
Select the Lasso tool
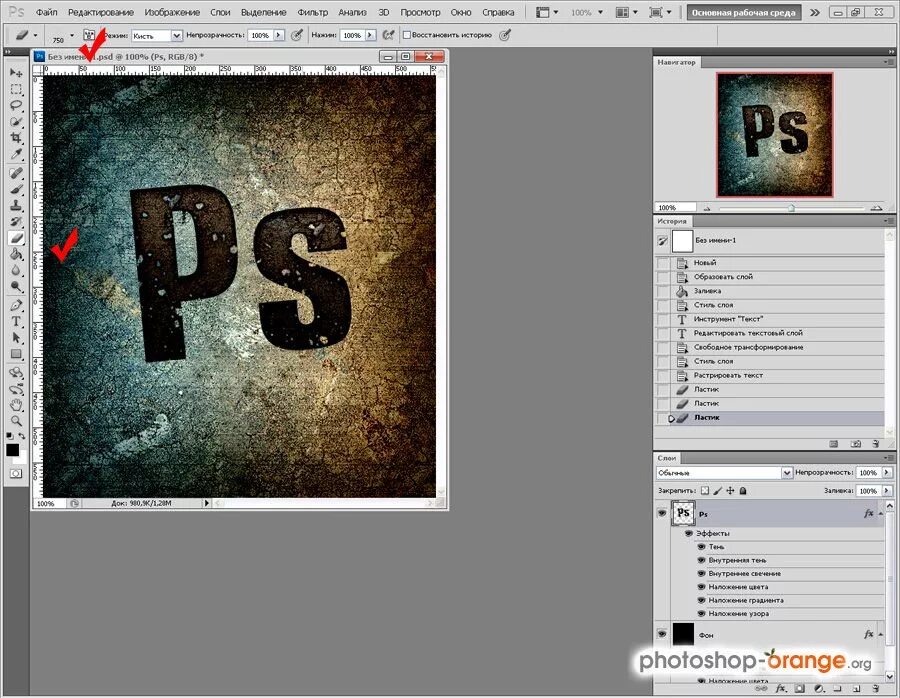click(16, 106)
